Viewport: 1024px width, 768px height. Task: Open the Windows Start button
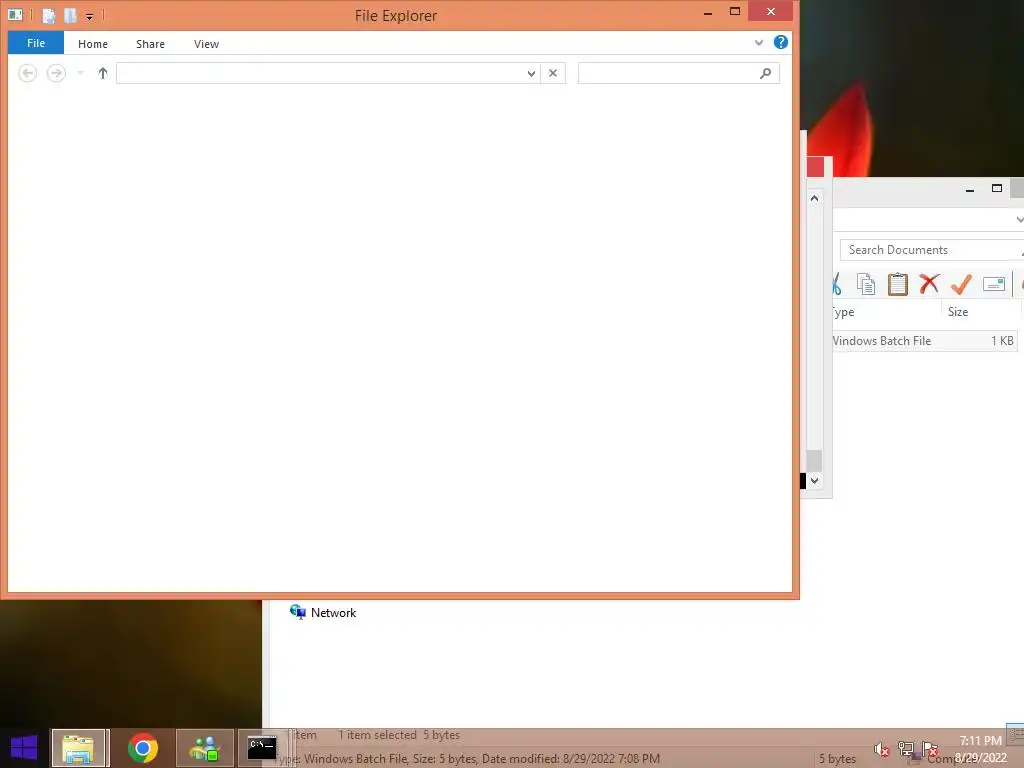click(24, 748)
